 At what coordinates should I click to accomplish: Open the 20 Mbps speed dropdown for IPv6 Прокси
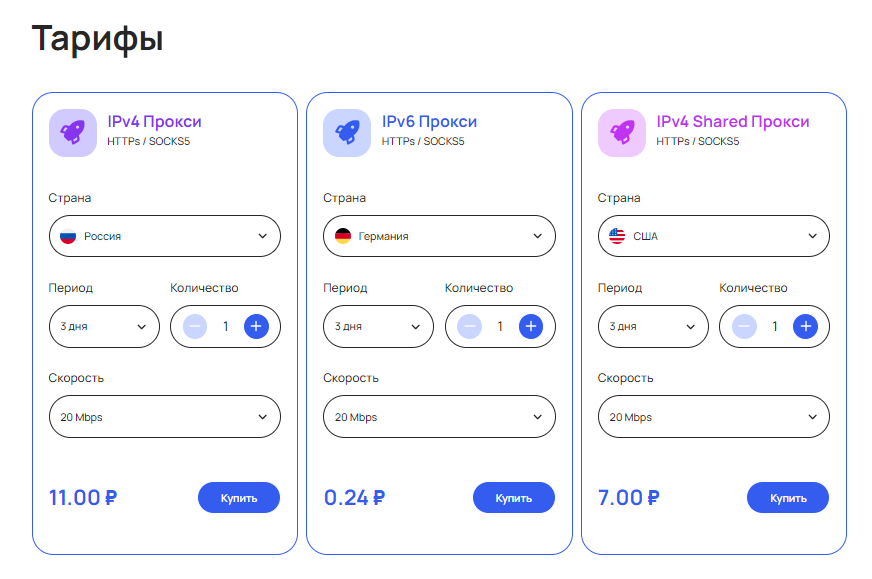[439, 417]
